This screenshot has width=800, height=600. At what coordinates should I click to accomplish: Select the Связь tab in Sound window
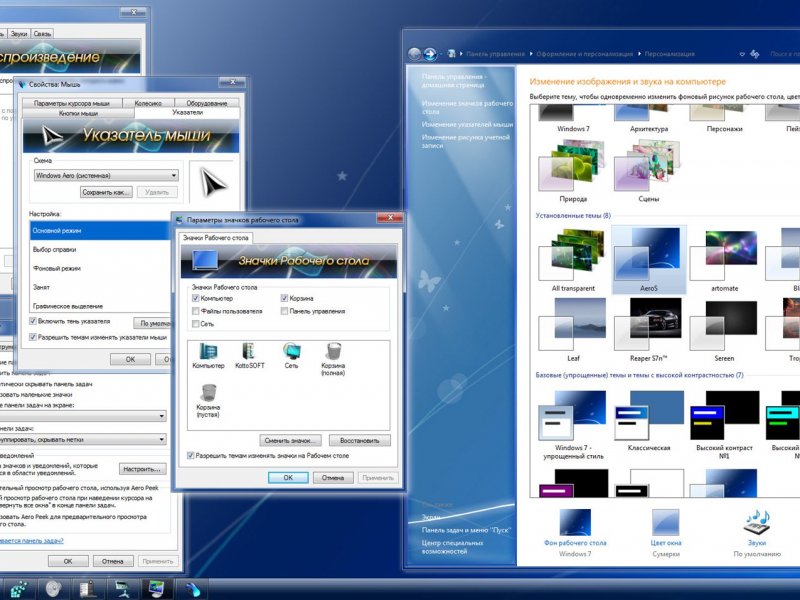coord(42,34)
